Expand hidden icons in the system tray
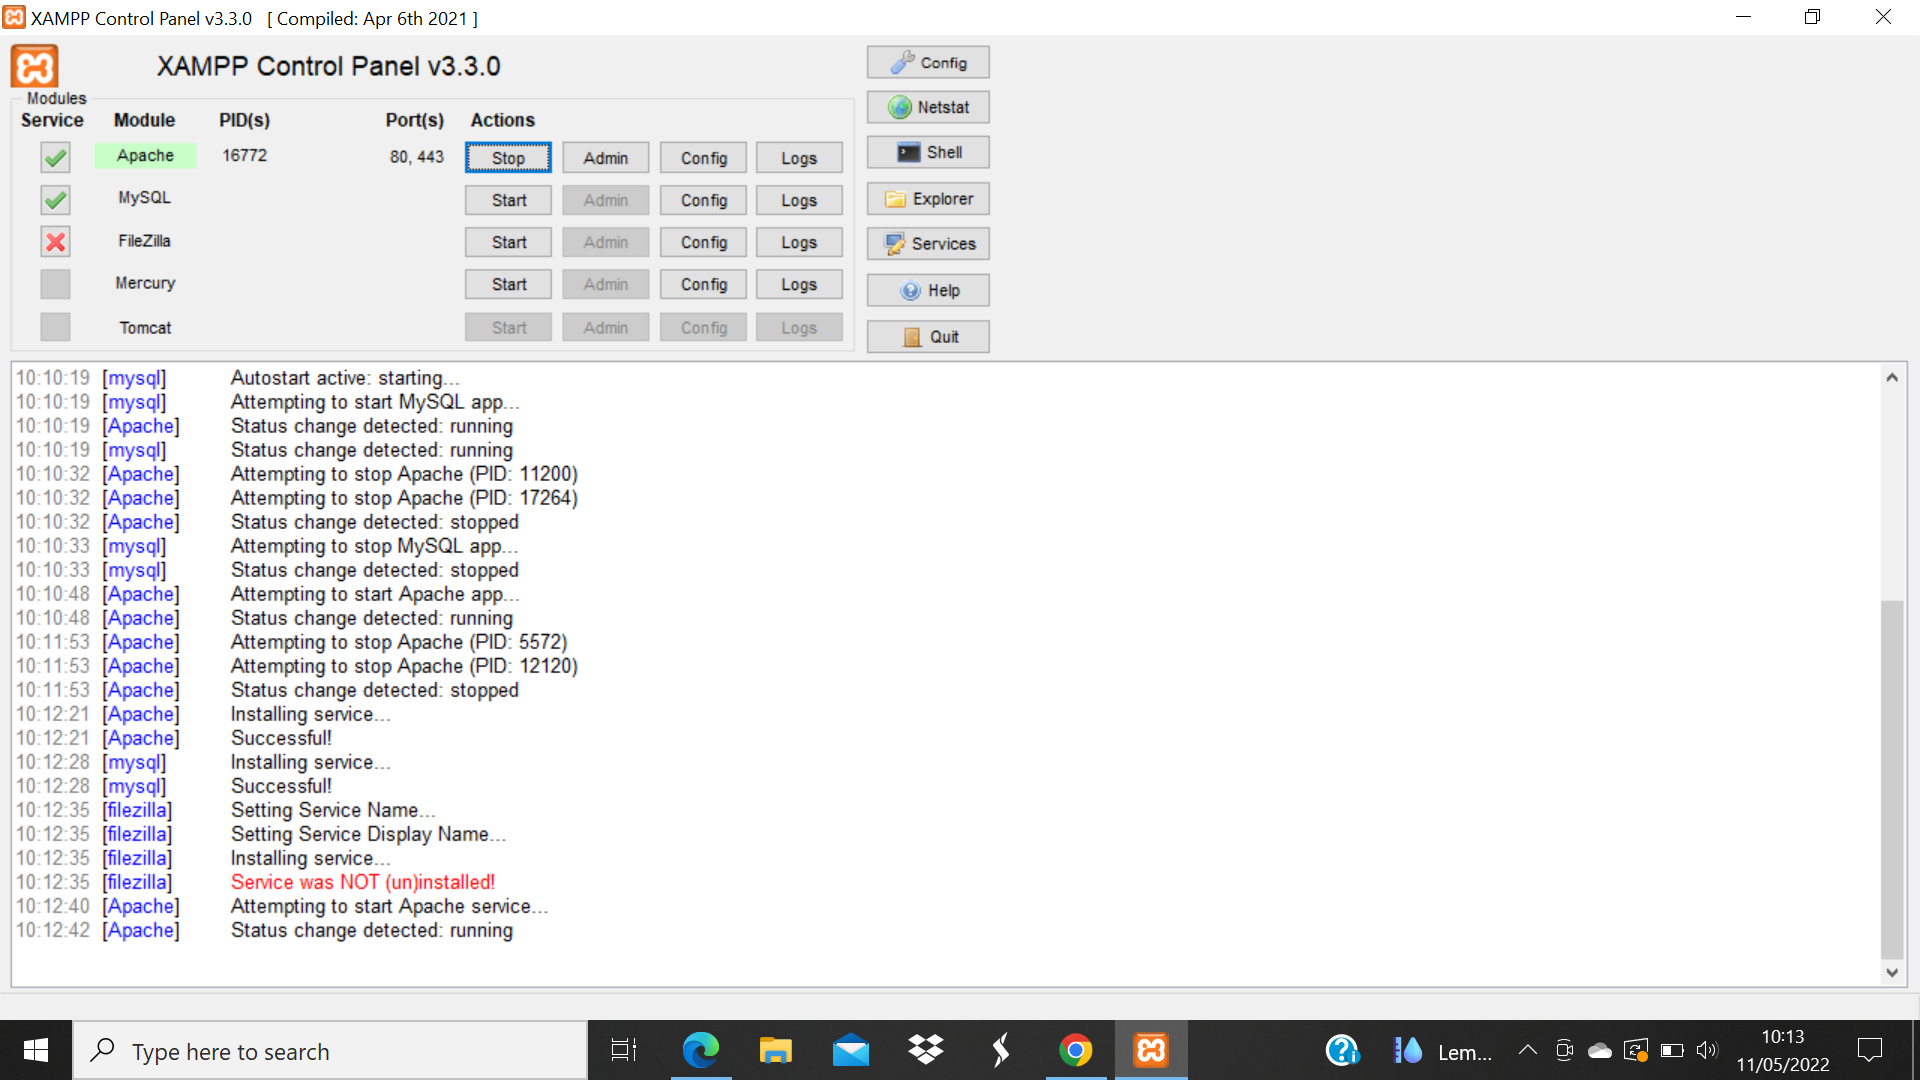1920x1080 pixels. [x=1527, y=1050]
